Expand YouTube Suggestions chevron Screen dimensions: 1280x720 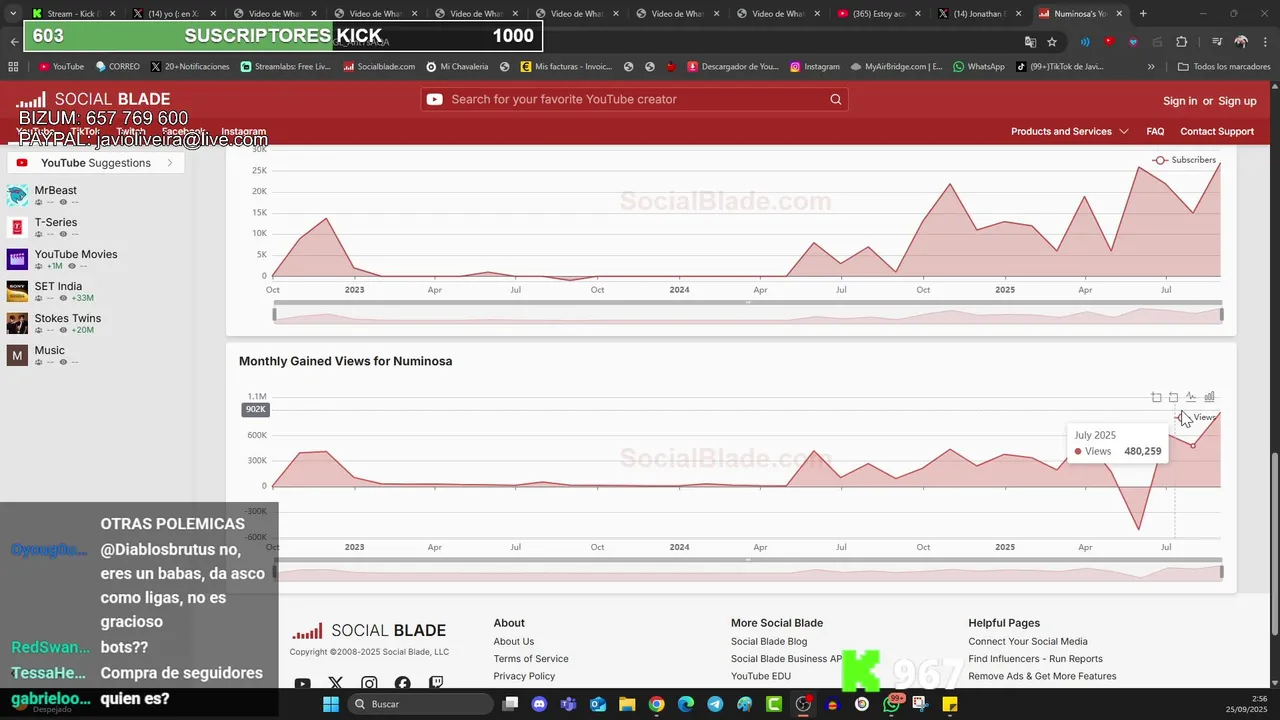point(170,163)
